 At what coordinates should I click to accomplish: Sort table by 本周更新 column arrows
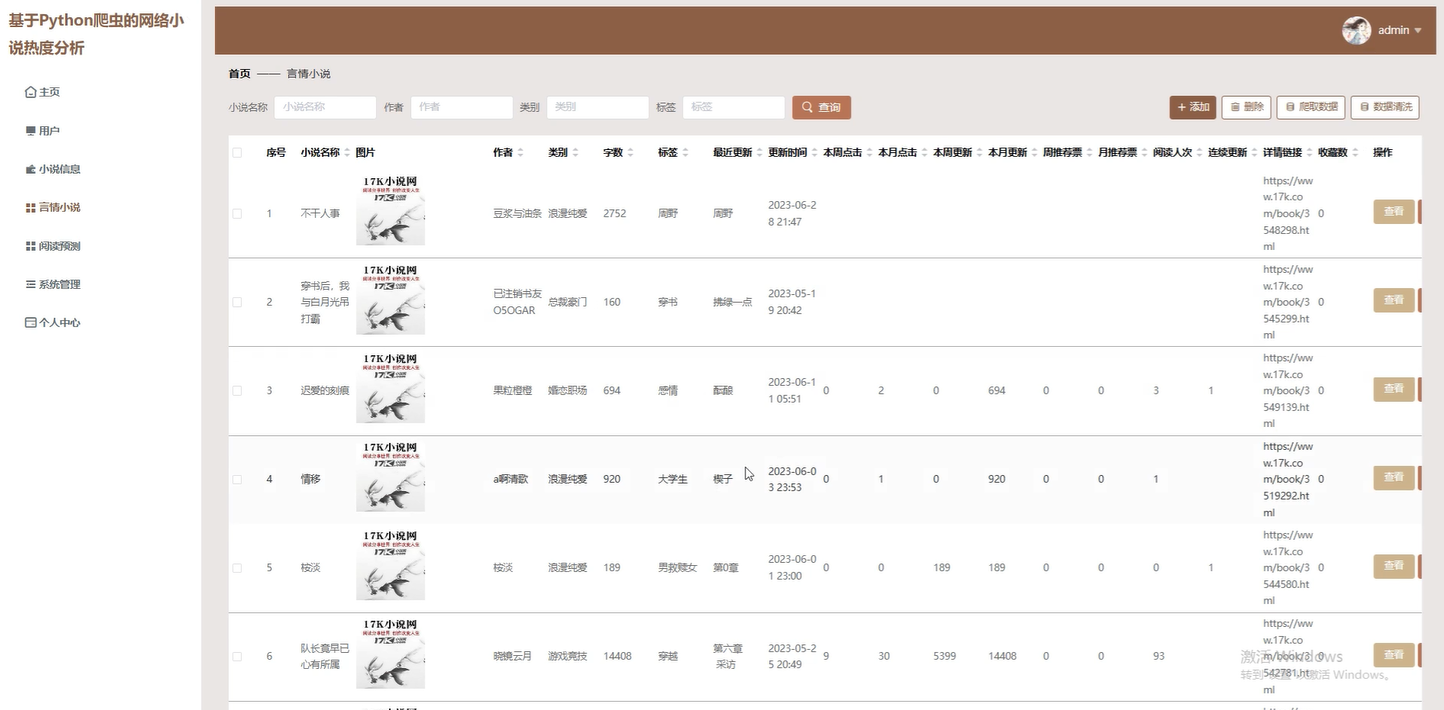click(x=979, y=153)
